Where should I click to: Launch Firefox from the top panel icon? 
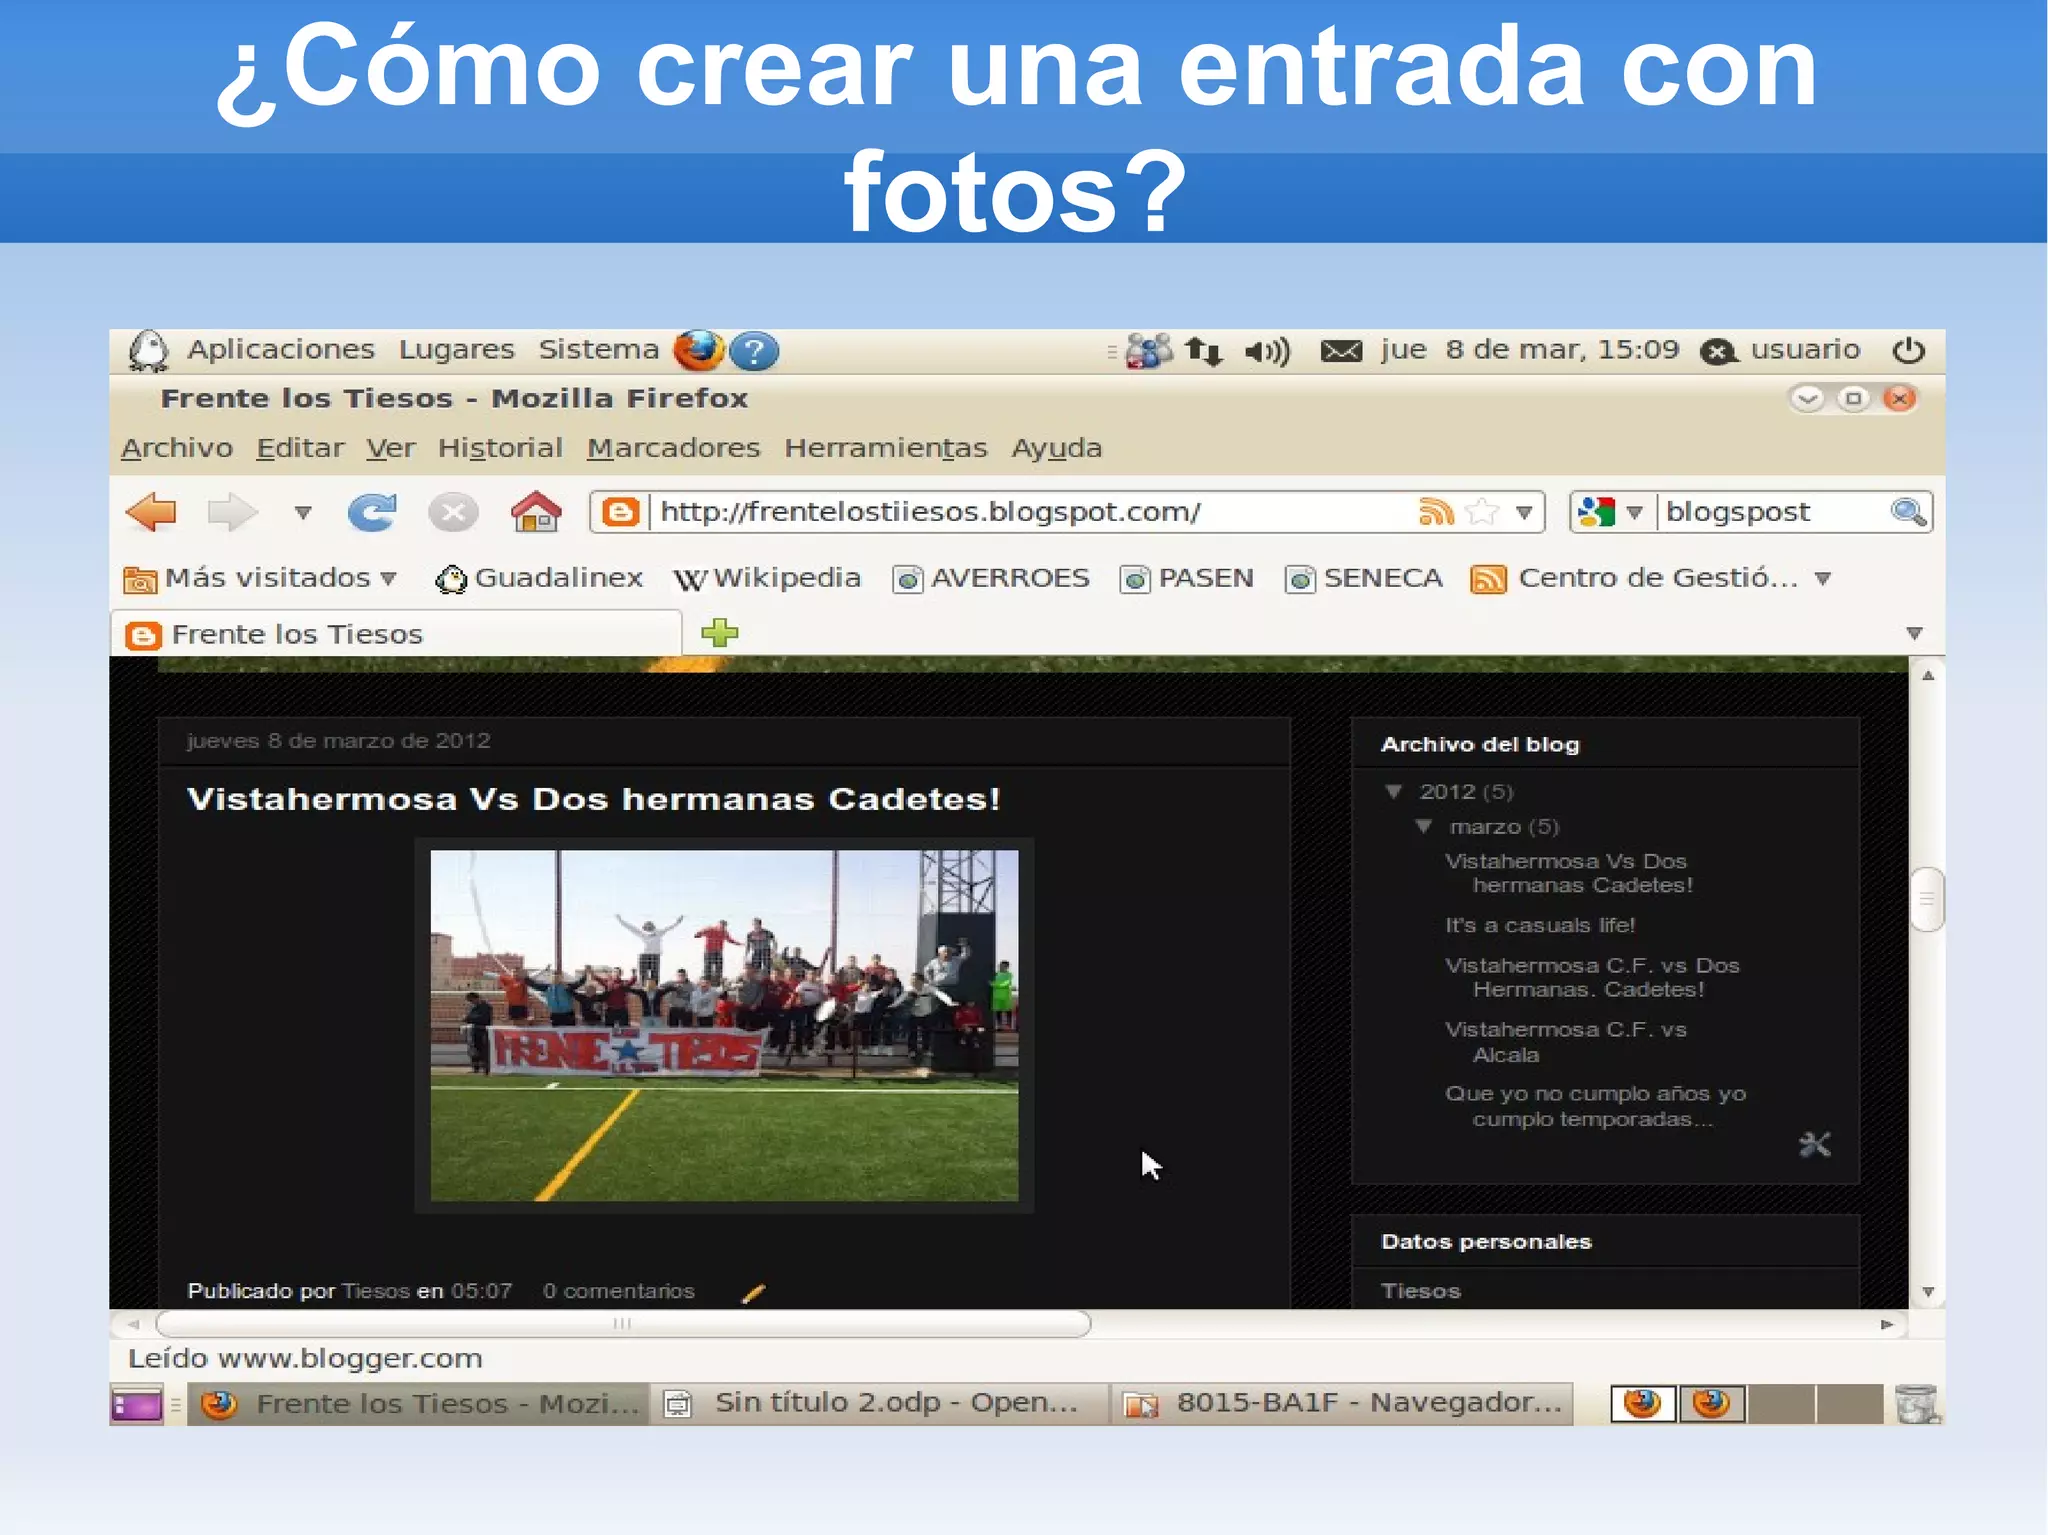click(699, 350)
